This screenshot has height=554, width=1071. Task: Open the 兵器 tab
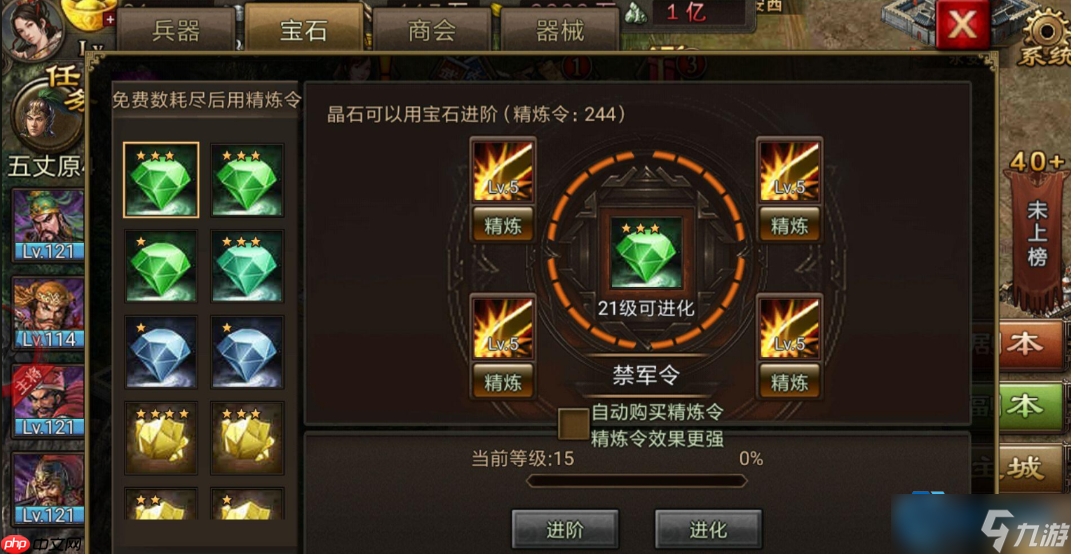[176, 31]
